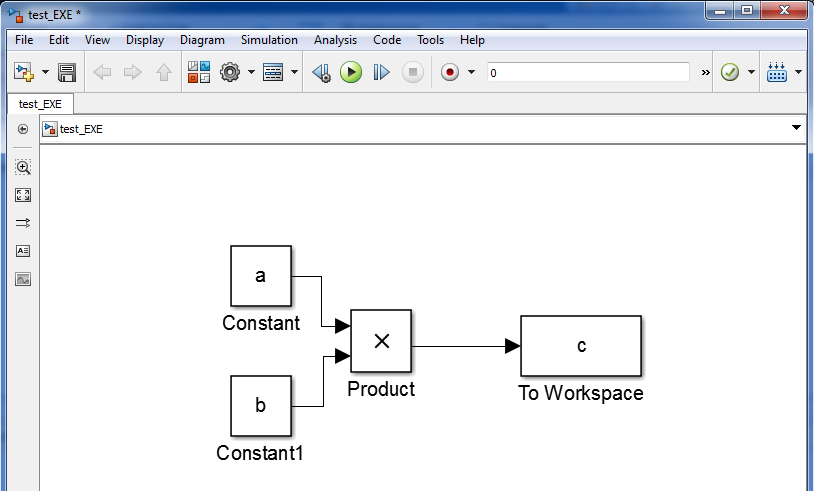The width and height of the screenshot is (814, 491).
Task: Expand the test_EXE path breadcrumb dropdown
Action: [x=796, y=128]
